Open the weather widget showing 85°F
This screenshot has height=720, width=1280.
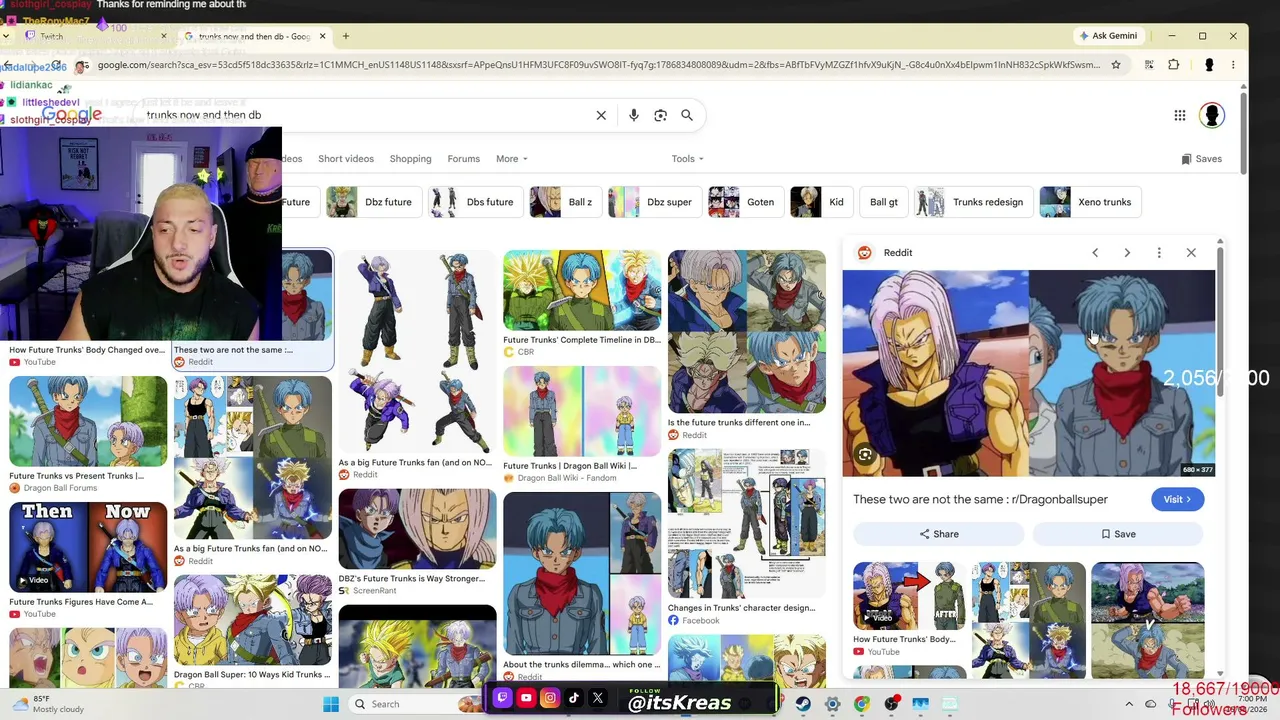[x=47, y=704]
